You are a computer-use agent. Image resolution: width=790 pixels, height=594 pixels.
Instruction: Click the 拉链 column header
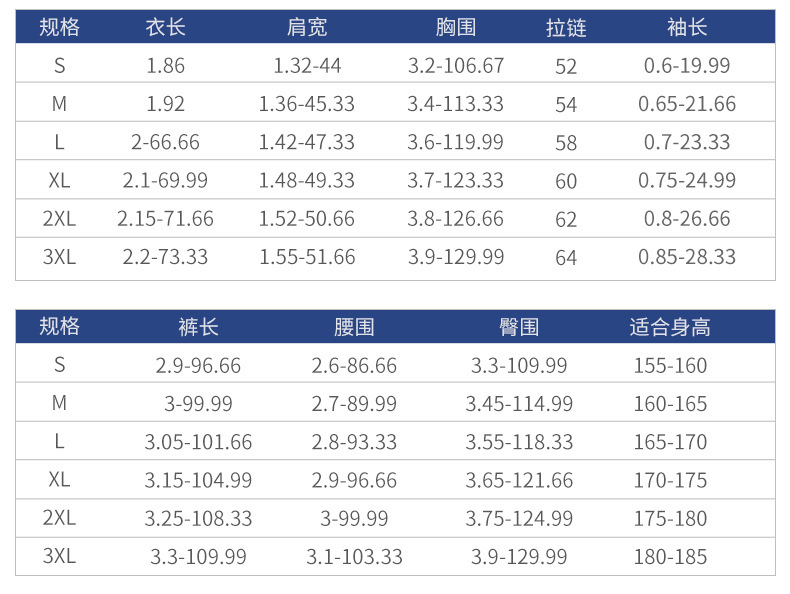tap(566, 28)
